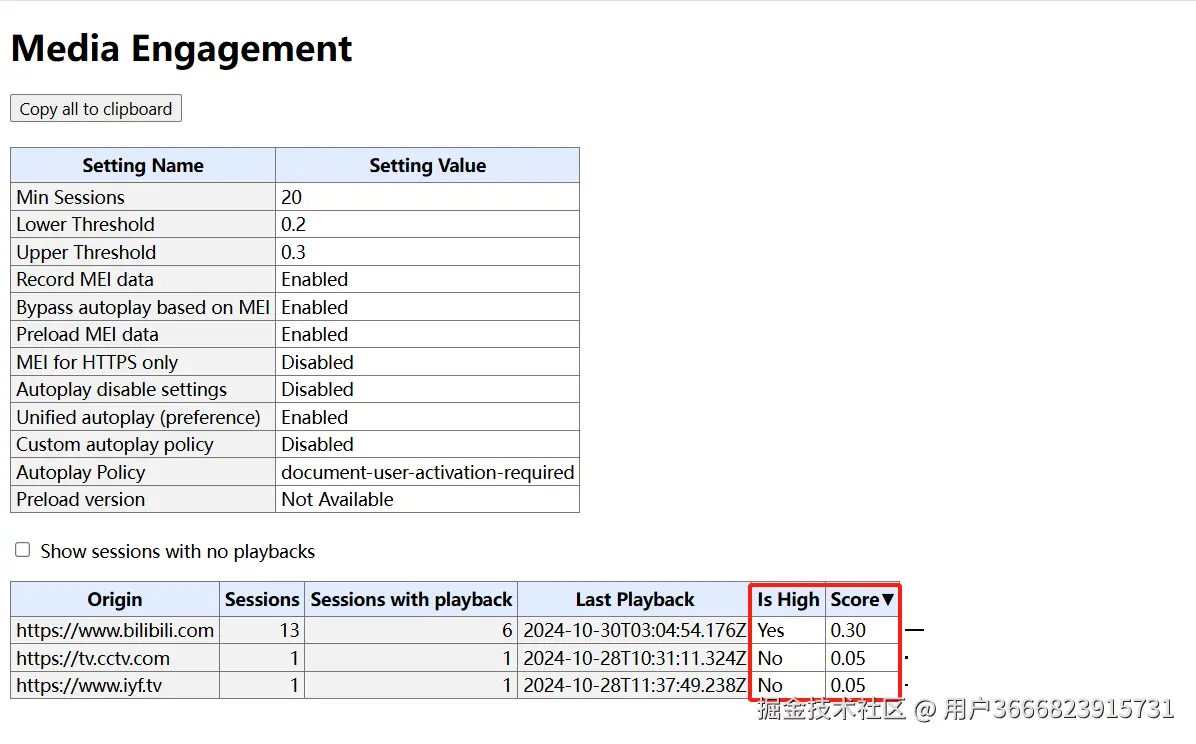Image resolution: width=1196 pixels, height=744 pixels.
Task: Click score 0.05 for www.iyf.tv row
Action: 862,685
